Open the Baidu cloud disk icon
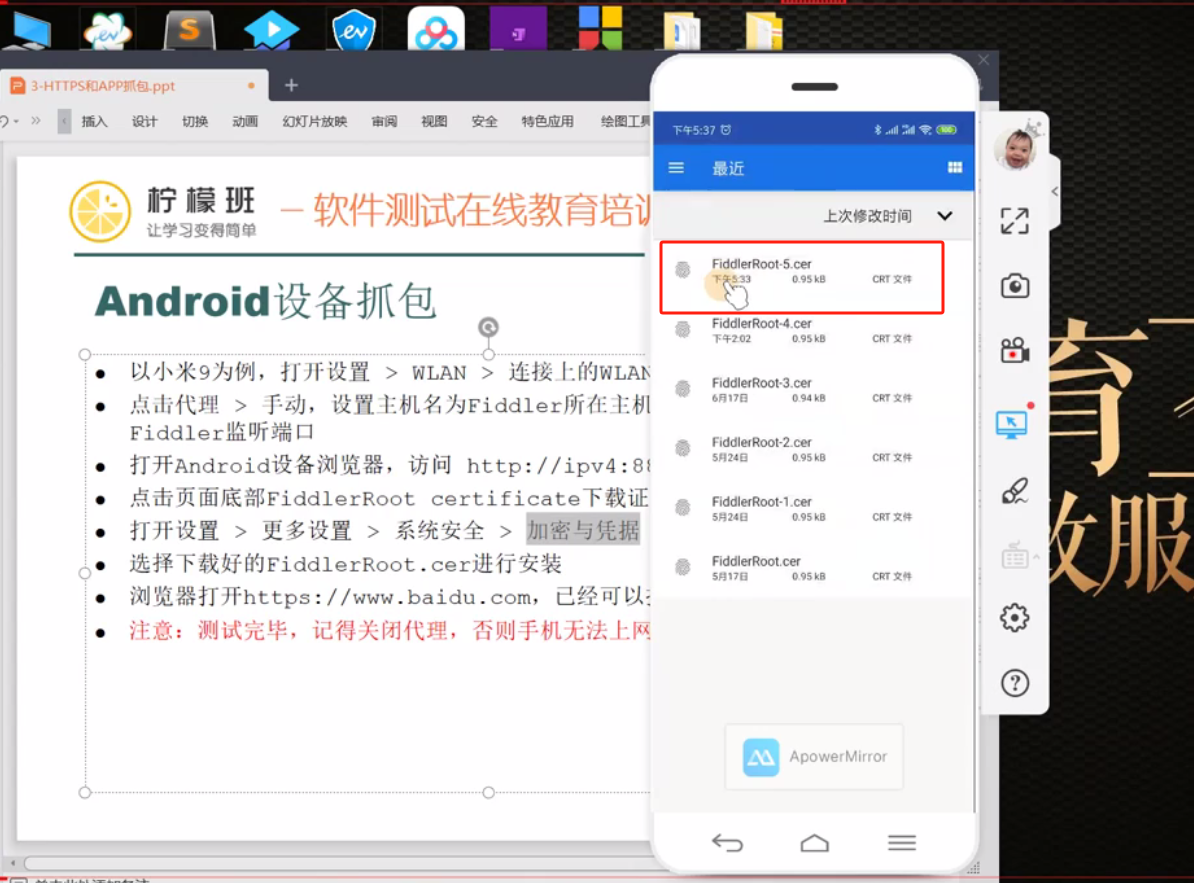 pyautogui.click(x=436, y=29)
